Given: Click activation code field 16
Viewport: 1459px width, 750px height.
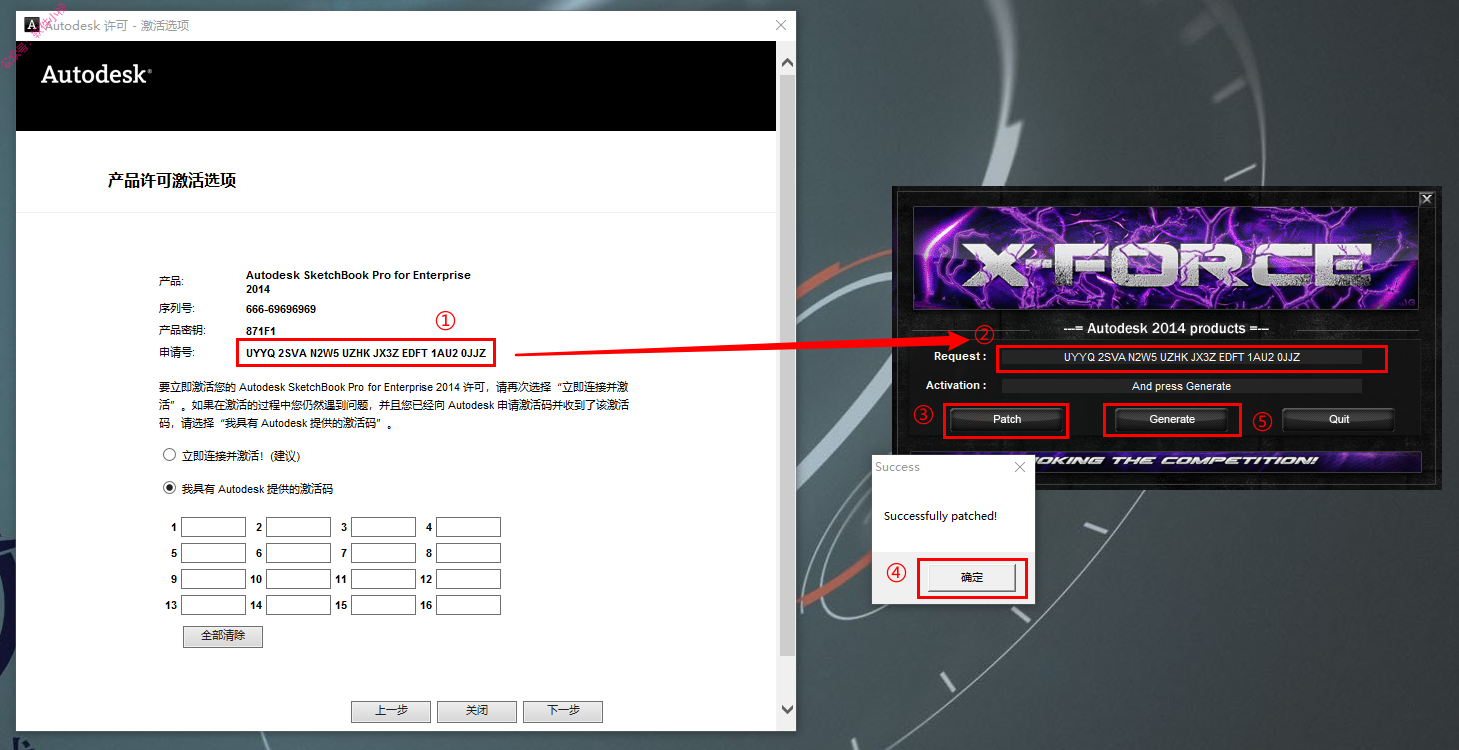Looking at the screenshot, I should point(468,605).
